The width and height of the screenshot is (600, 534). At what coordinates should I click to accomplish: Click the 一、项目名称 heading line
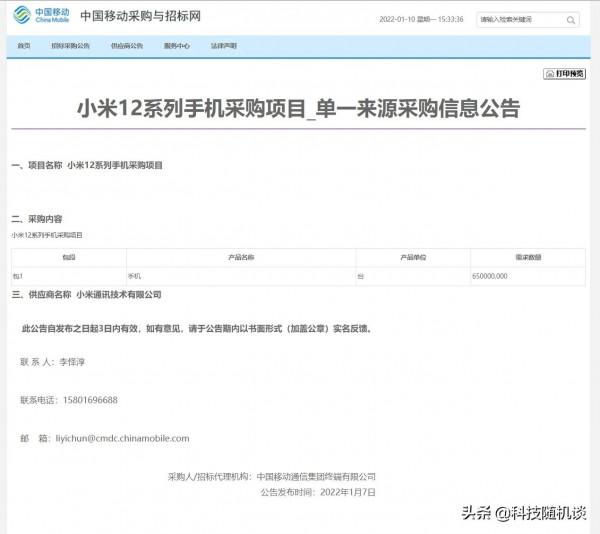87,165
